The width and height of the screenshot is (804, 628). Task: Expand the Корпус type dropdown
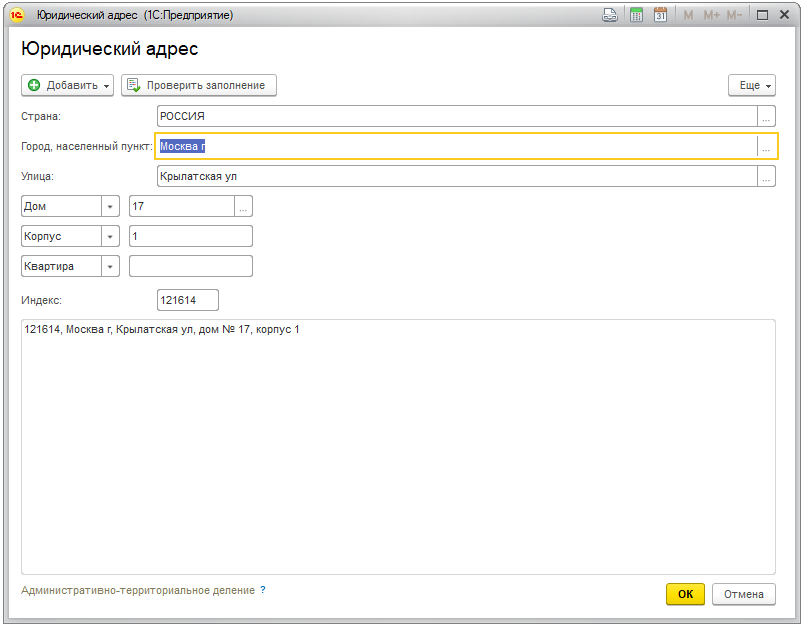110,237
